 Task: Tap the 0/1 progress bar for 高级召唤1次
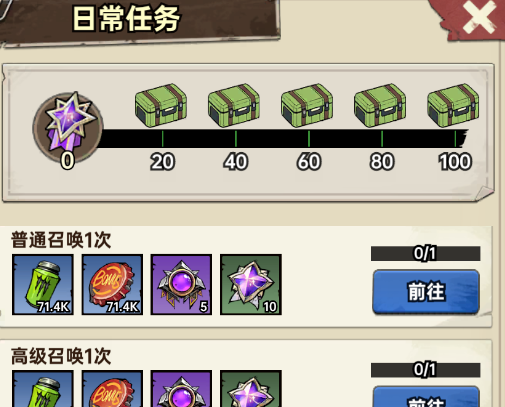425,370
